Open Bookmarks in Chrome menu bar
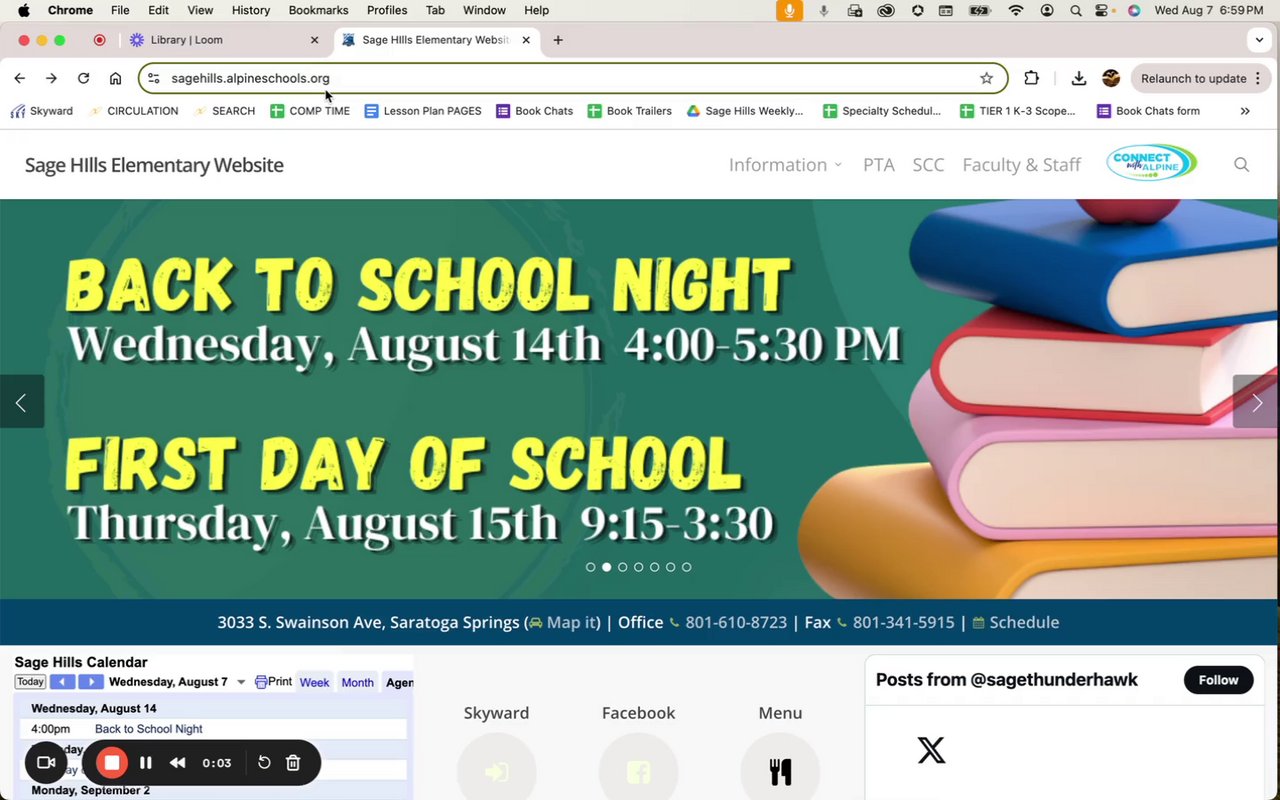Screen dimensions: 1280x800 click(x=318, y=10)
